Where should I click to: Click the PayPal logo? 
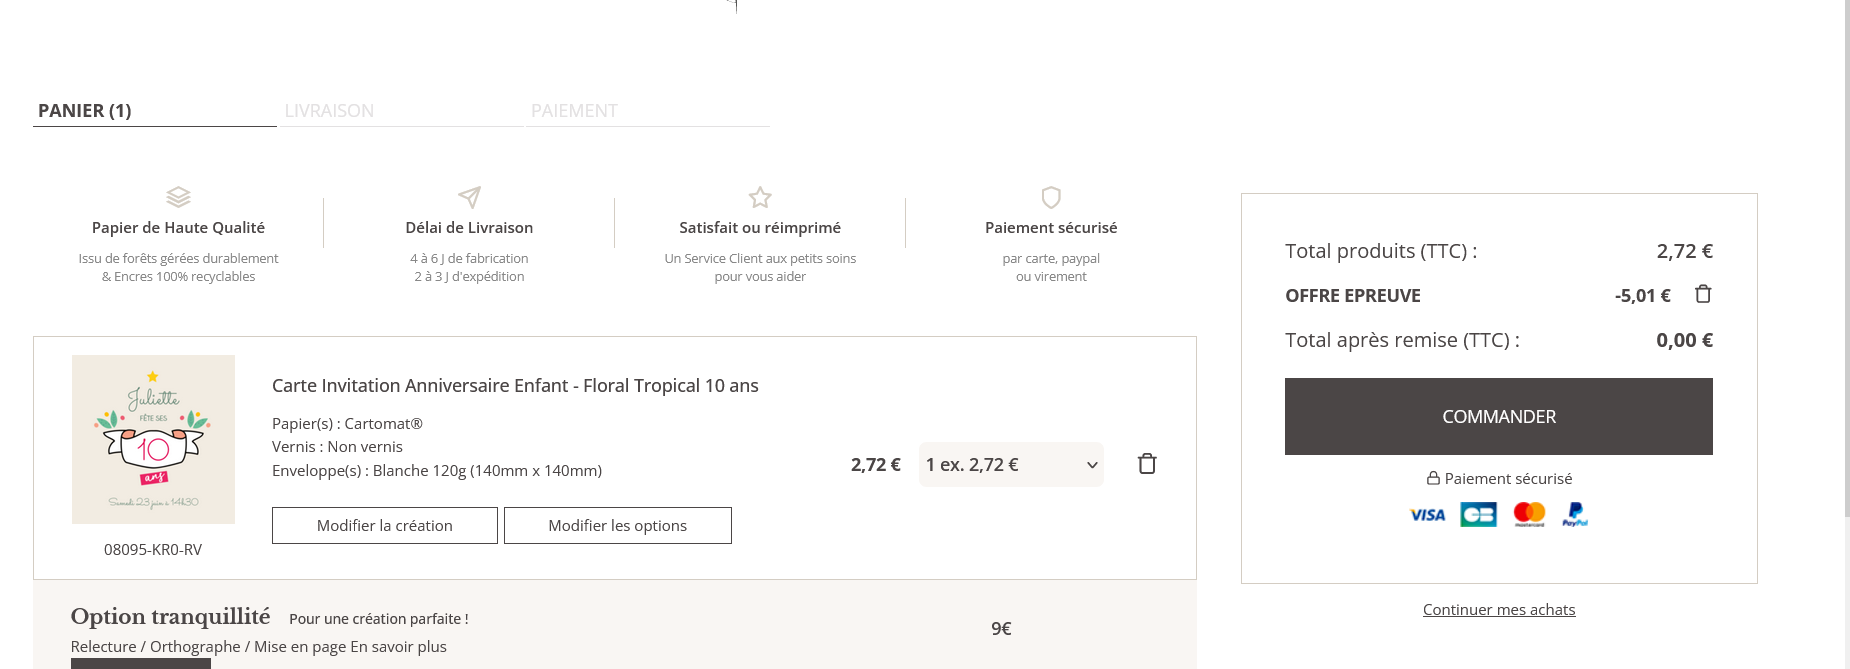(x=1575, y=515)
